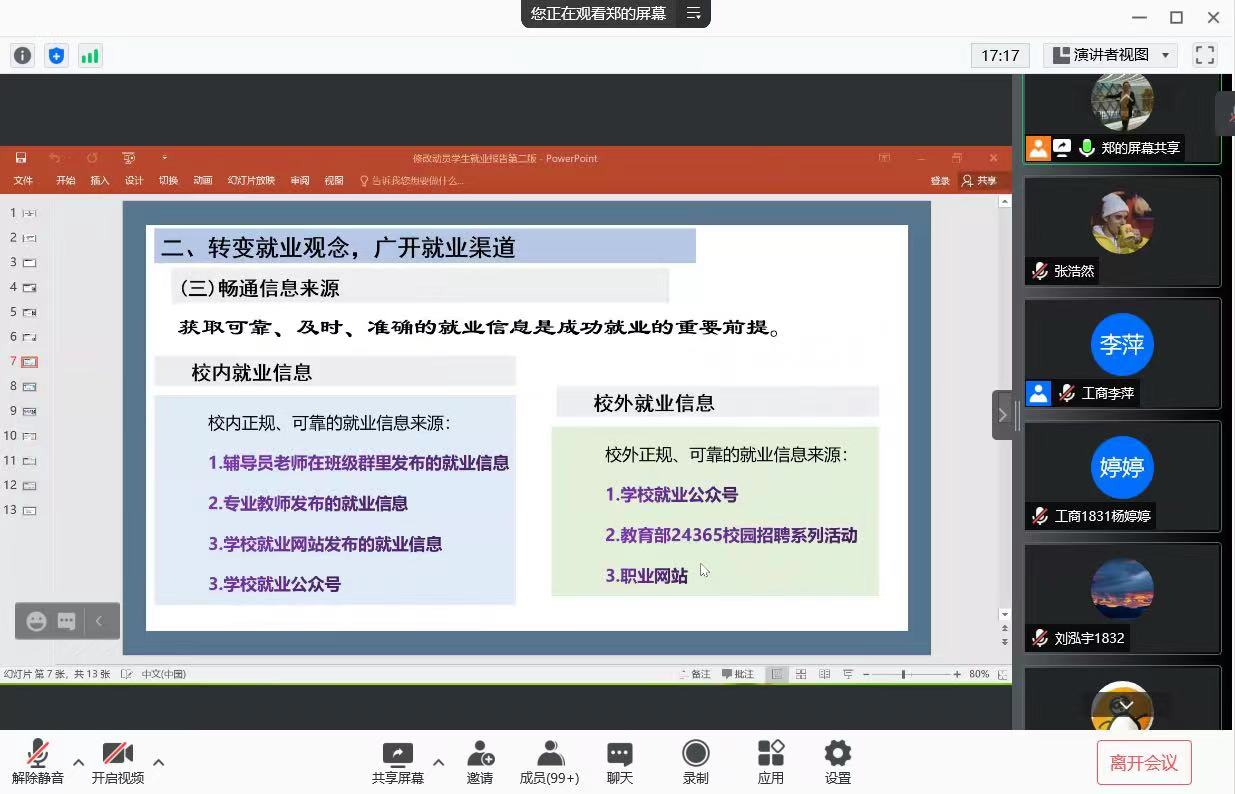The height and width of the screenshot is (794, 1235).
Task: Expand video options arrow beside 开启视频
Action: click(x=158, y=762)
